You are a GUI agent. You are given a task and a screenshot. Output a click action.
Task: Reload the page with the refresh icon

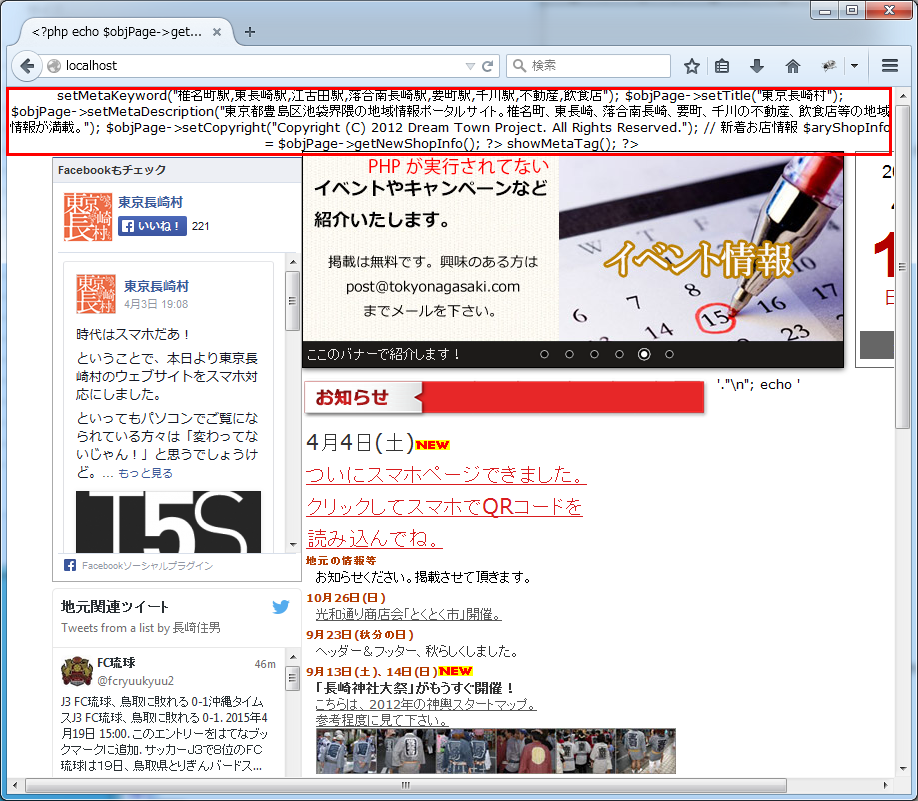(x=488, y=66)
